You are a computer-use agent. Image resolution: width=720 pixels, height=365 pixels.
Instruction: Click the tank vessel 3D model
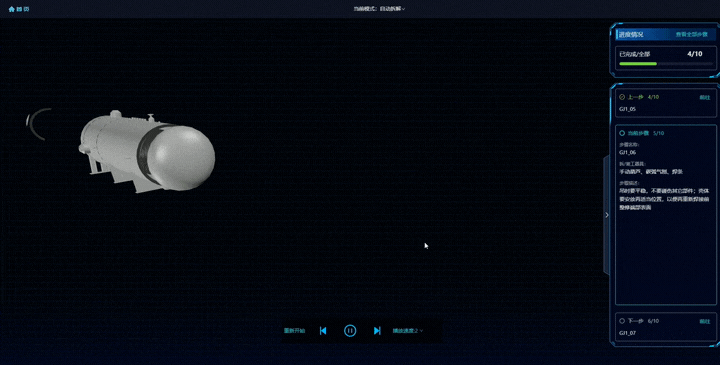click(x=147, y=152)
